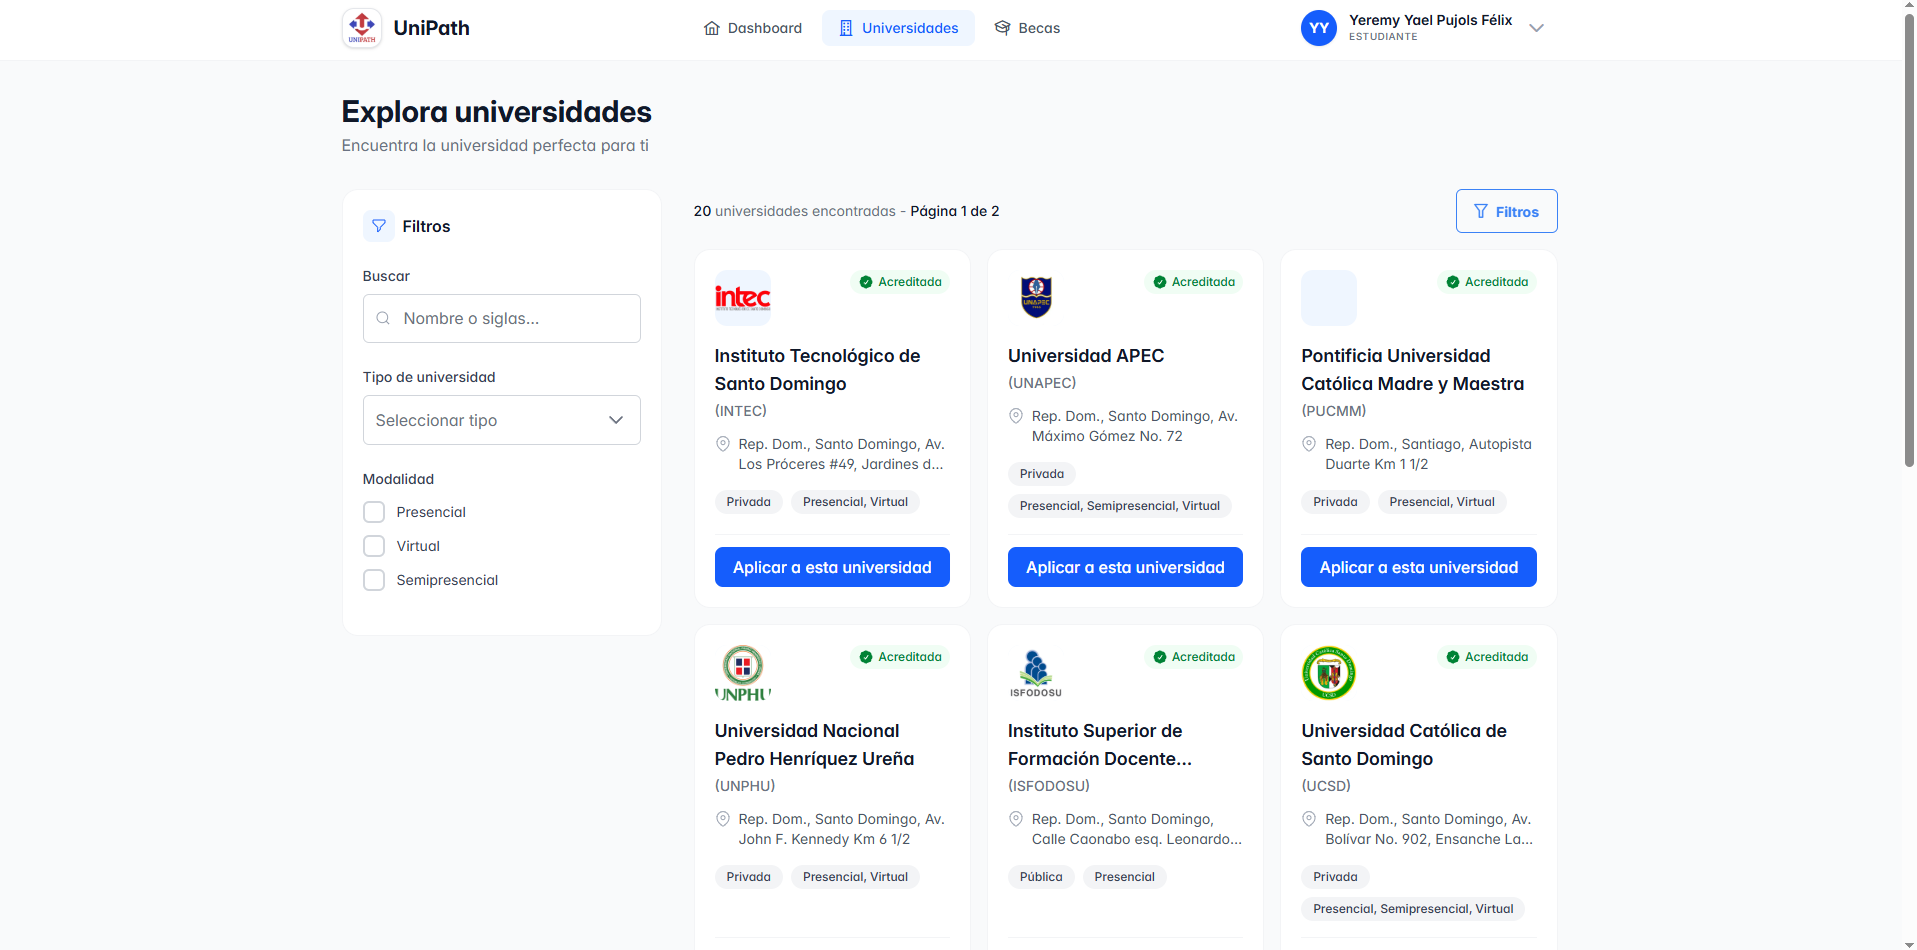Click the location pin on UNPHU card
The image size is (1917, 950).
coord(723,819)
